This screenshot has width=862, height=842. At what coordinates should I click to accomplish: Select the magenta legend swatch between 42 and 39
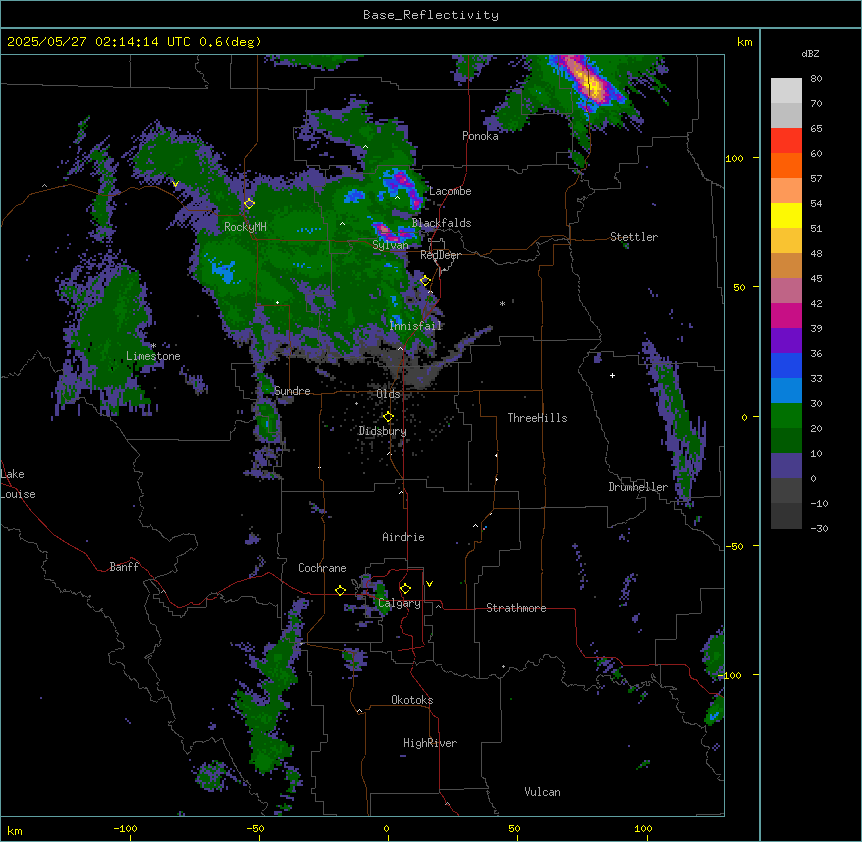(786, 315)
